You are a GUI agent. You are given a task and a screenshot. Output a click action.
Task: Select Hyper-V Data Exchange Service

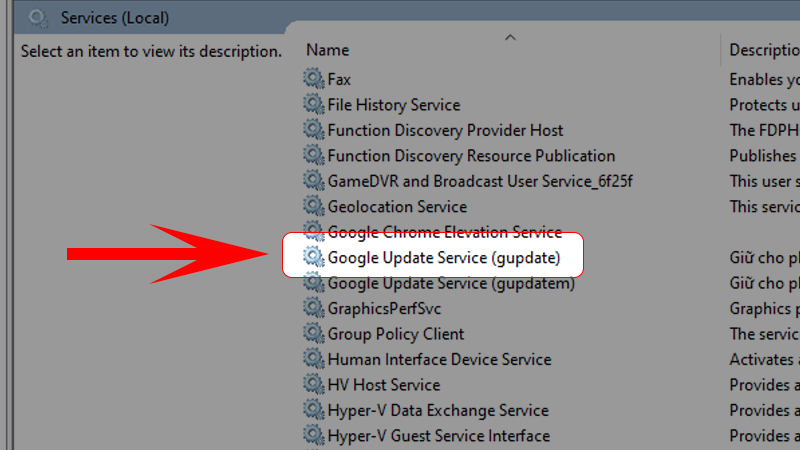click(438, 411)
